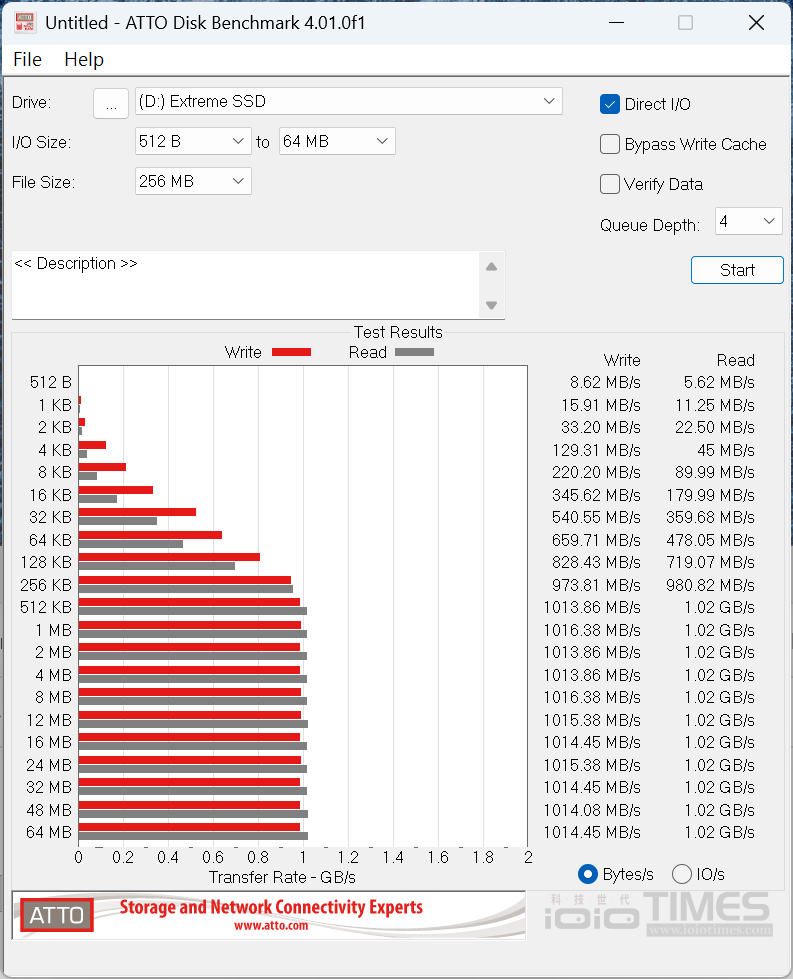The image size is (793, 979).
Task: Open the Help menu
Action: [x=84, y=59]
